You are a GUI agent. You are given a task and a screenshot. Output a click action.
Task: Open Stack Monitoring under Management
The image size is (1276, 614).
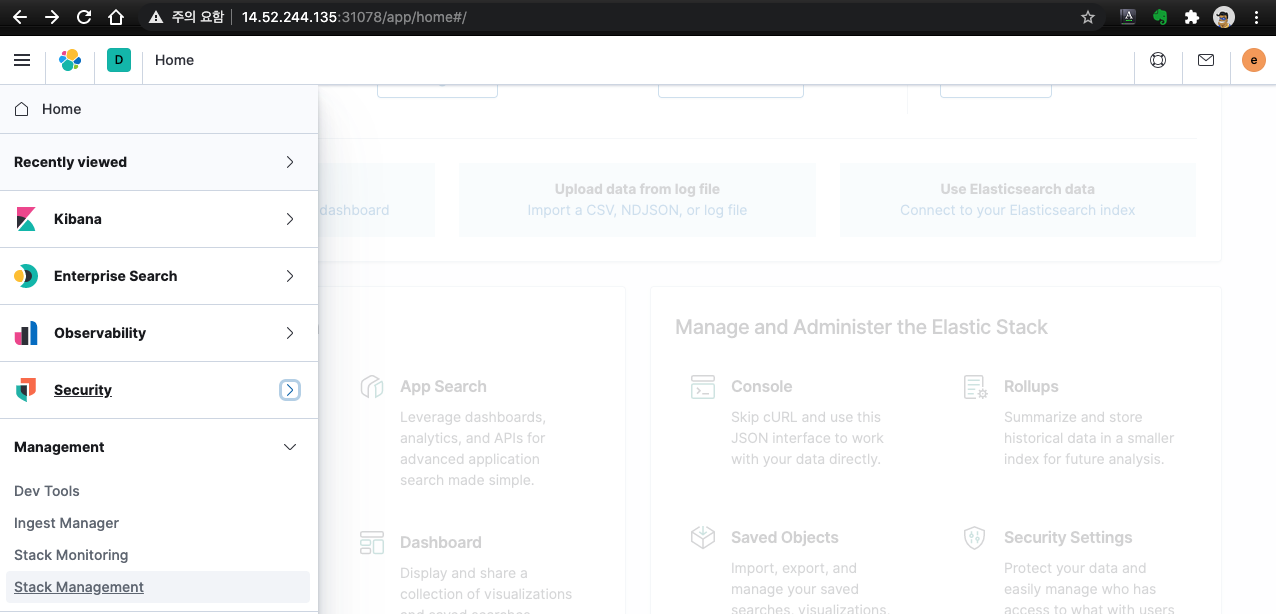[x=71, y=555]
